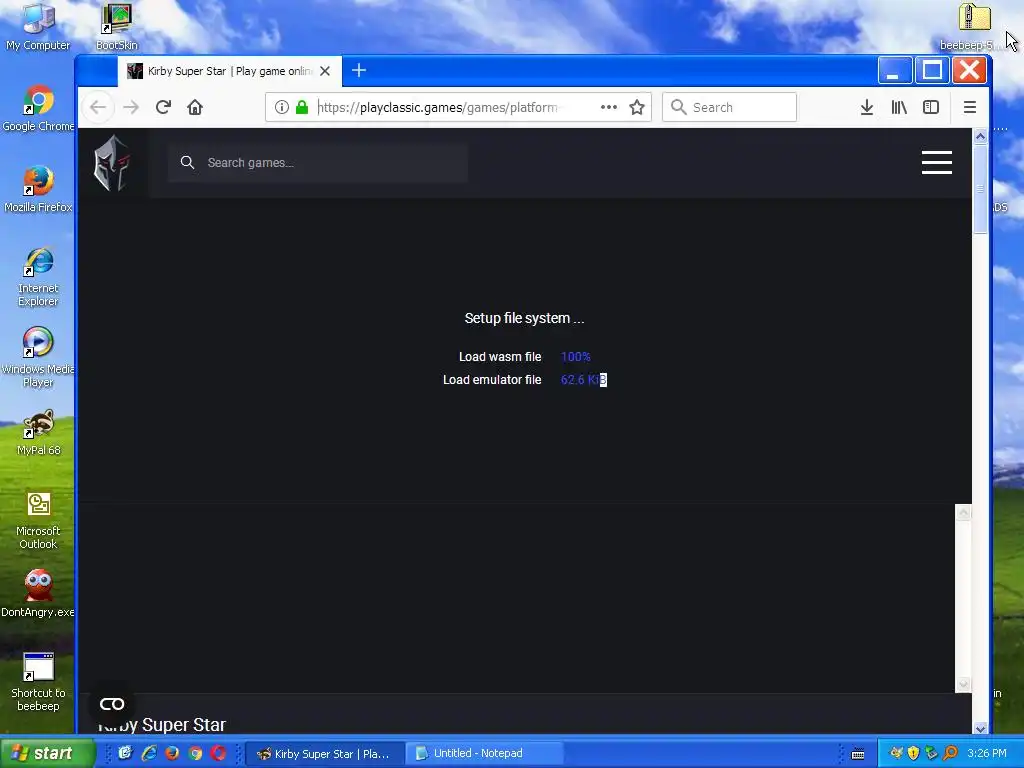1024x768 pixels.
Task: Select the Internet Explorer desktop icon
Action: [x=39, y=277]
